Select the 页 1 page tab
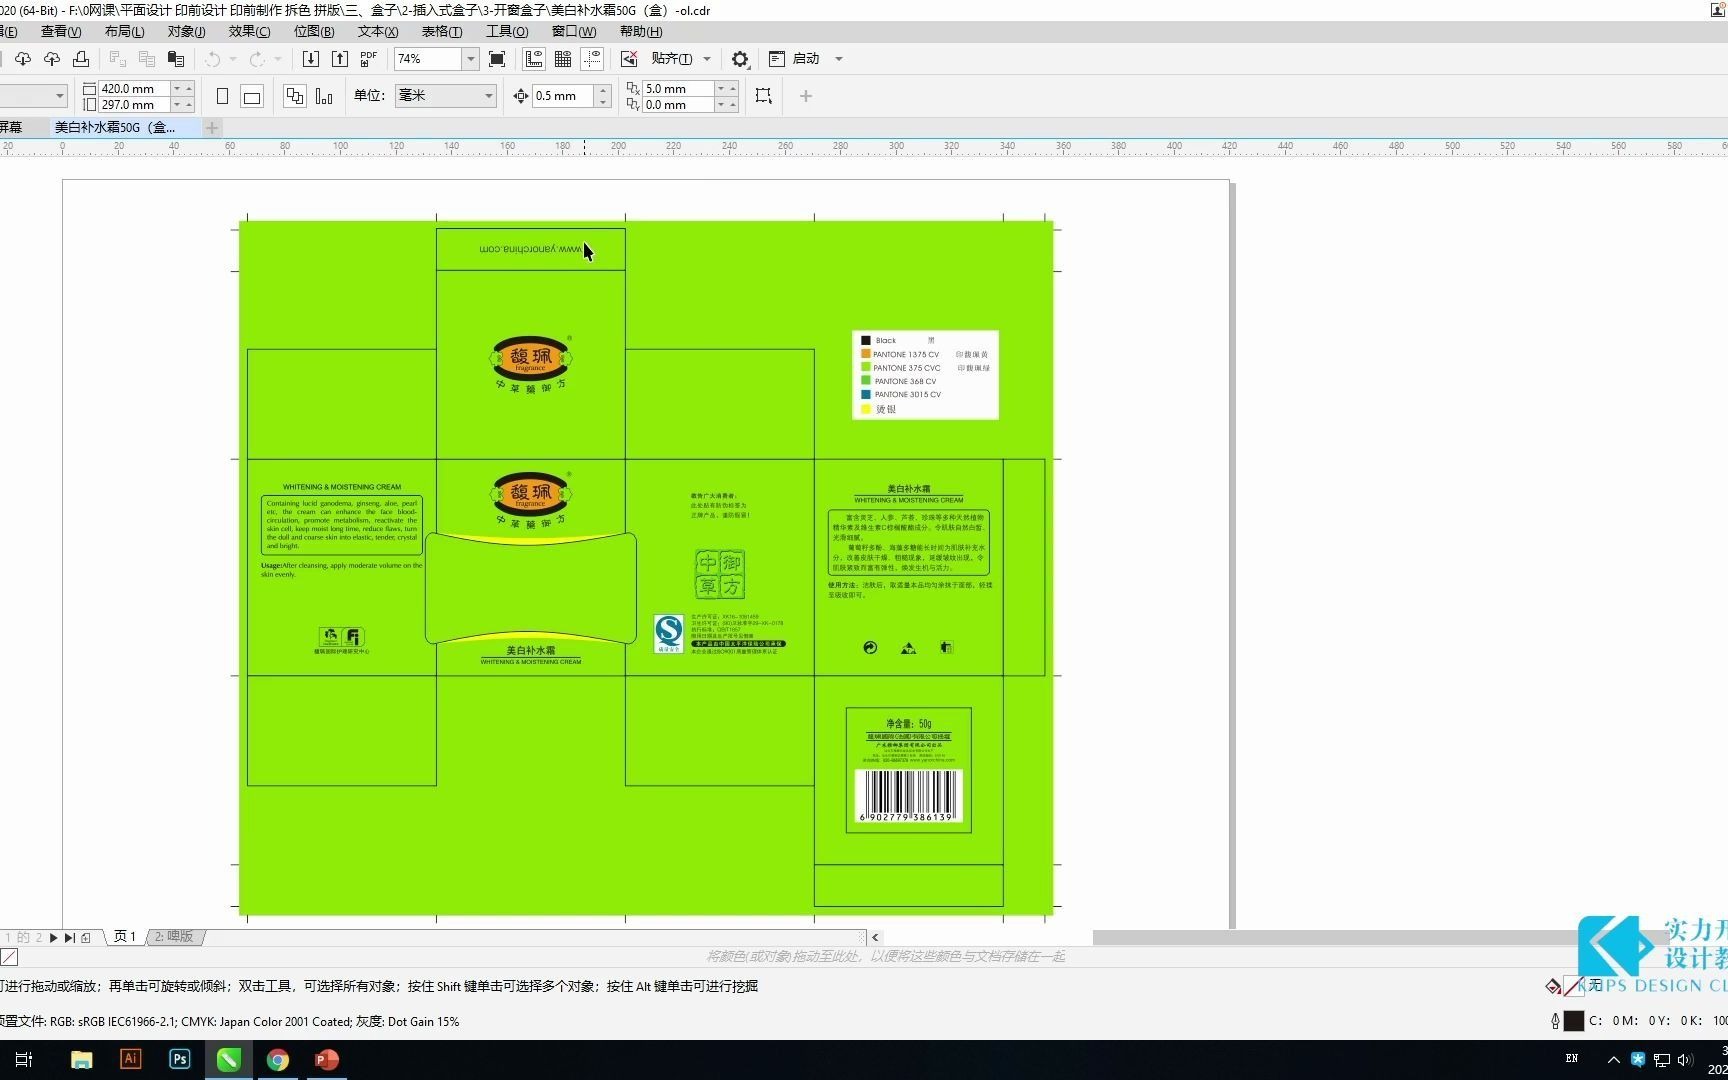The height and width of the screenshot is (1080, 1728). [x=125, y=937]
